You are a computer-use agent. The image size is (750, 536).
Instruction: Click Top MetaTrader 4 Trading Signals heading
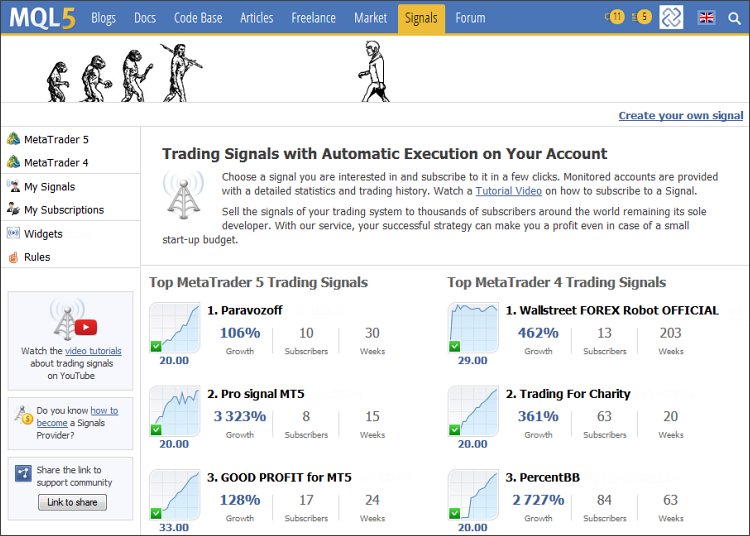(557, 283)
